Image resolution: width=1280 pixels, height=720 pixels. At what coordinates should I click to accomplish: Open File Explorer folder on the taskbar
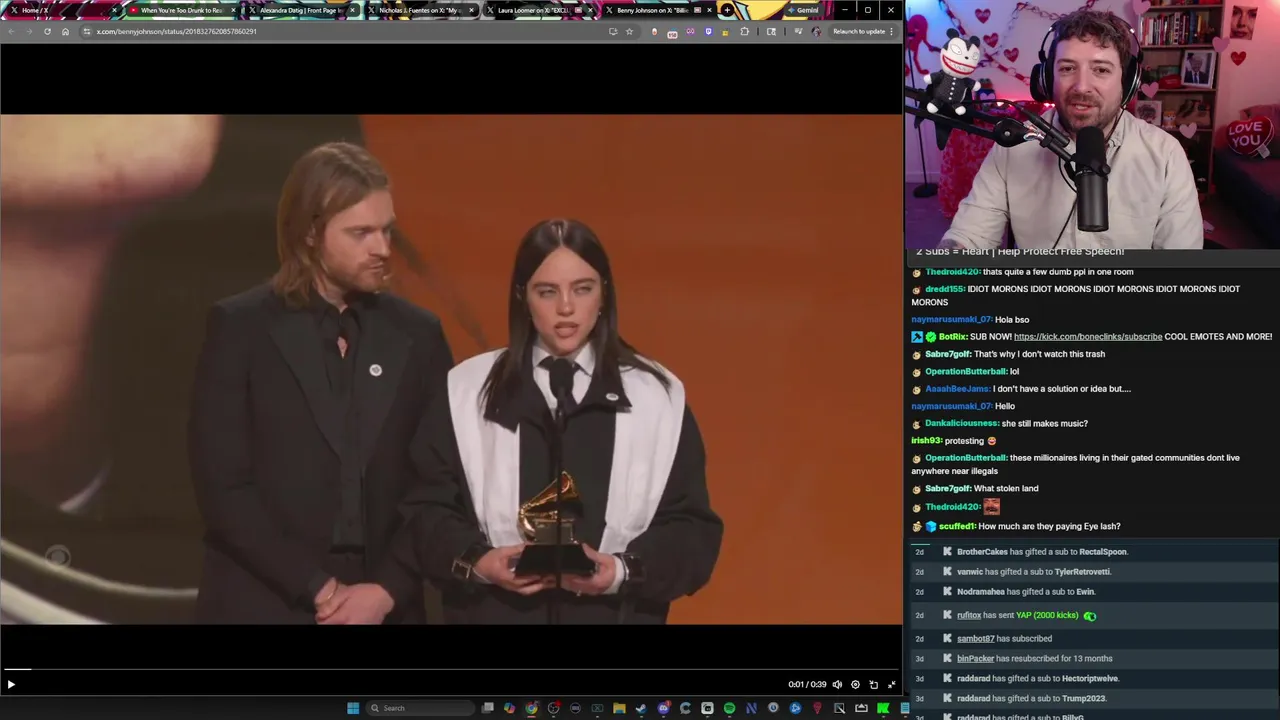[x=619, y=708]
